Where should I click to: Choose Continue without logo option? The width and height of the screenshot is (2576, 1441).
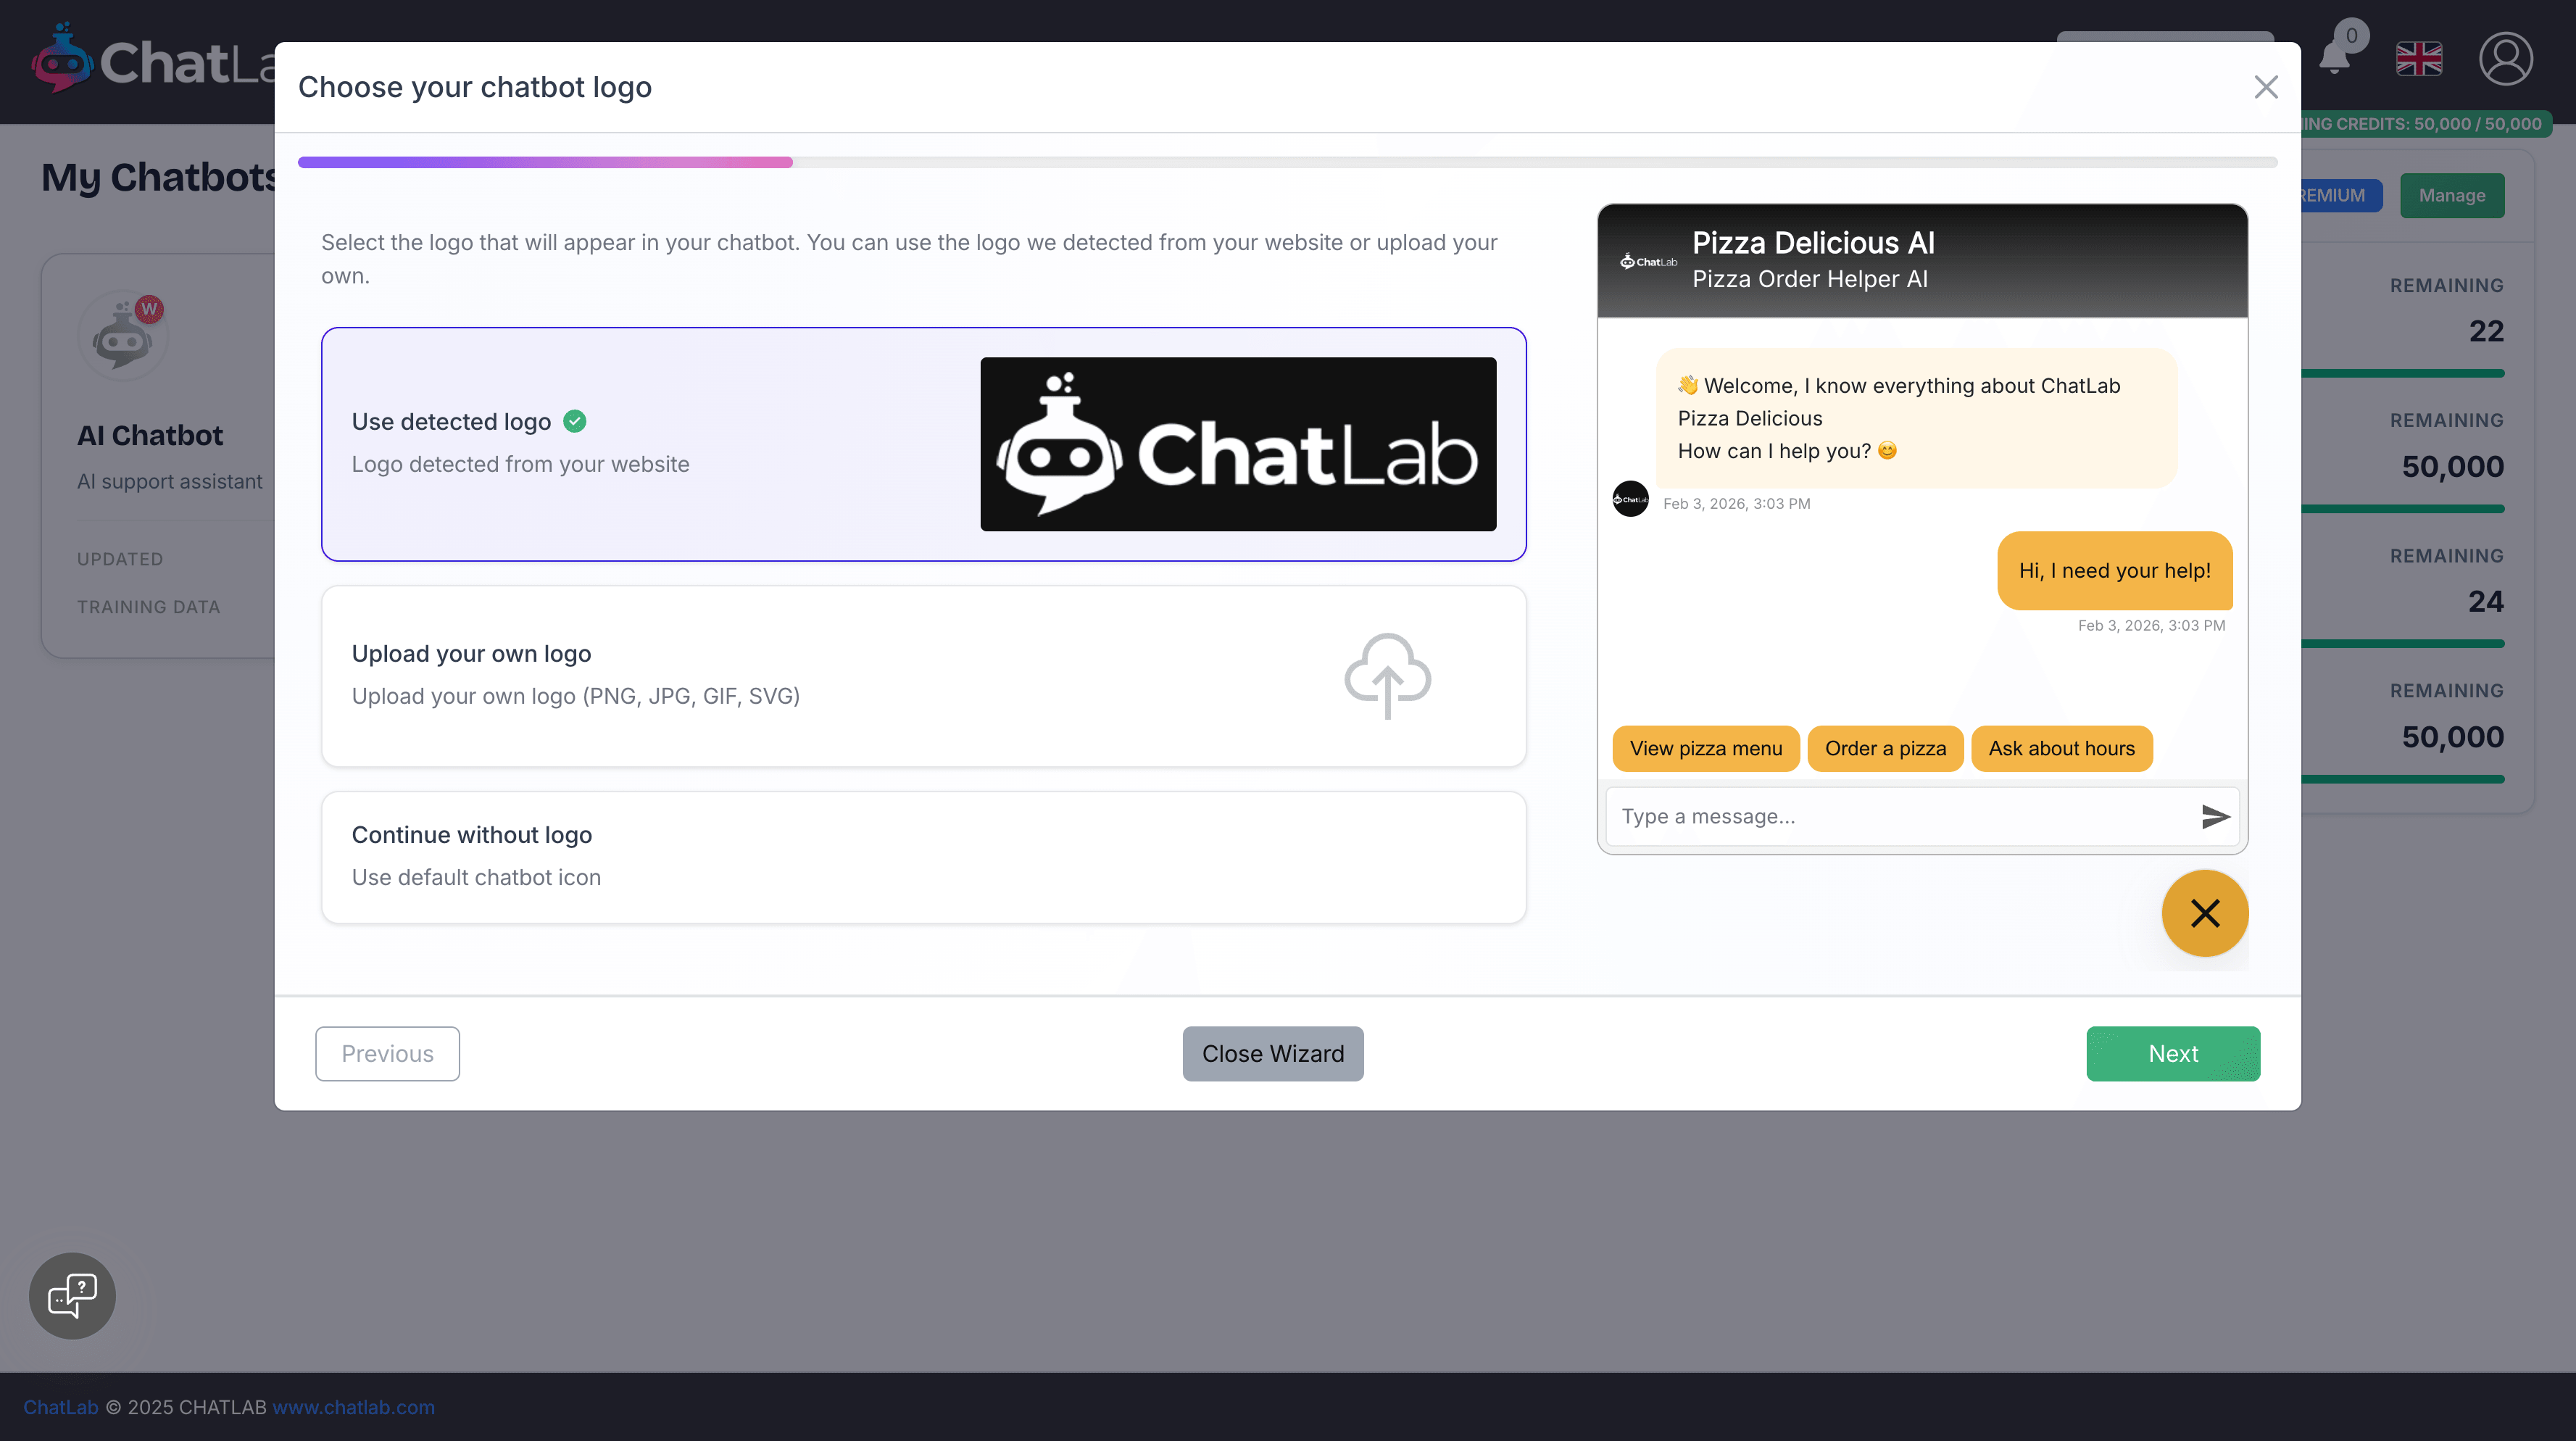tap(922, 857)
